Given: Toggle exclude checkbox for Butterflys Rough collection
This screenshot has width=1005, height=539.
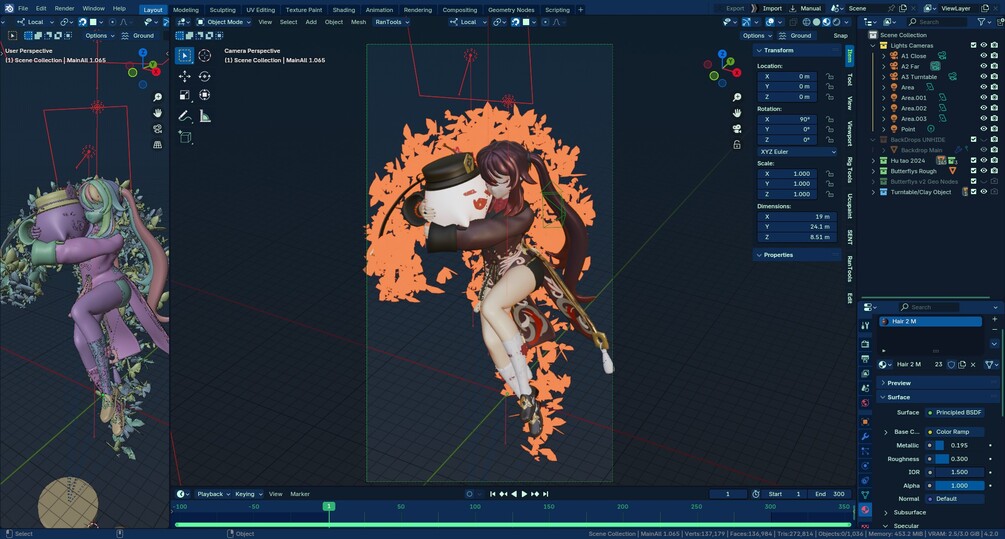Looking at the screenshot, I should (x=973, y=171).
